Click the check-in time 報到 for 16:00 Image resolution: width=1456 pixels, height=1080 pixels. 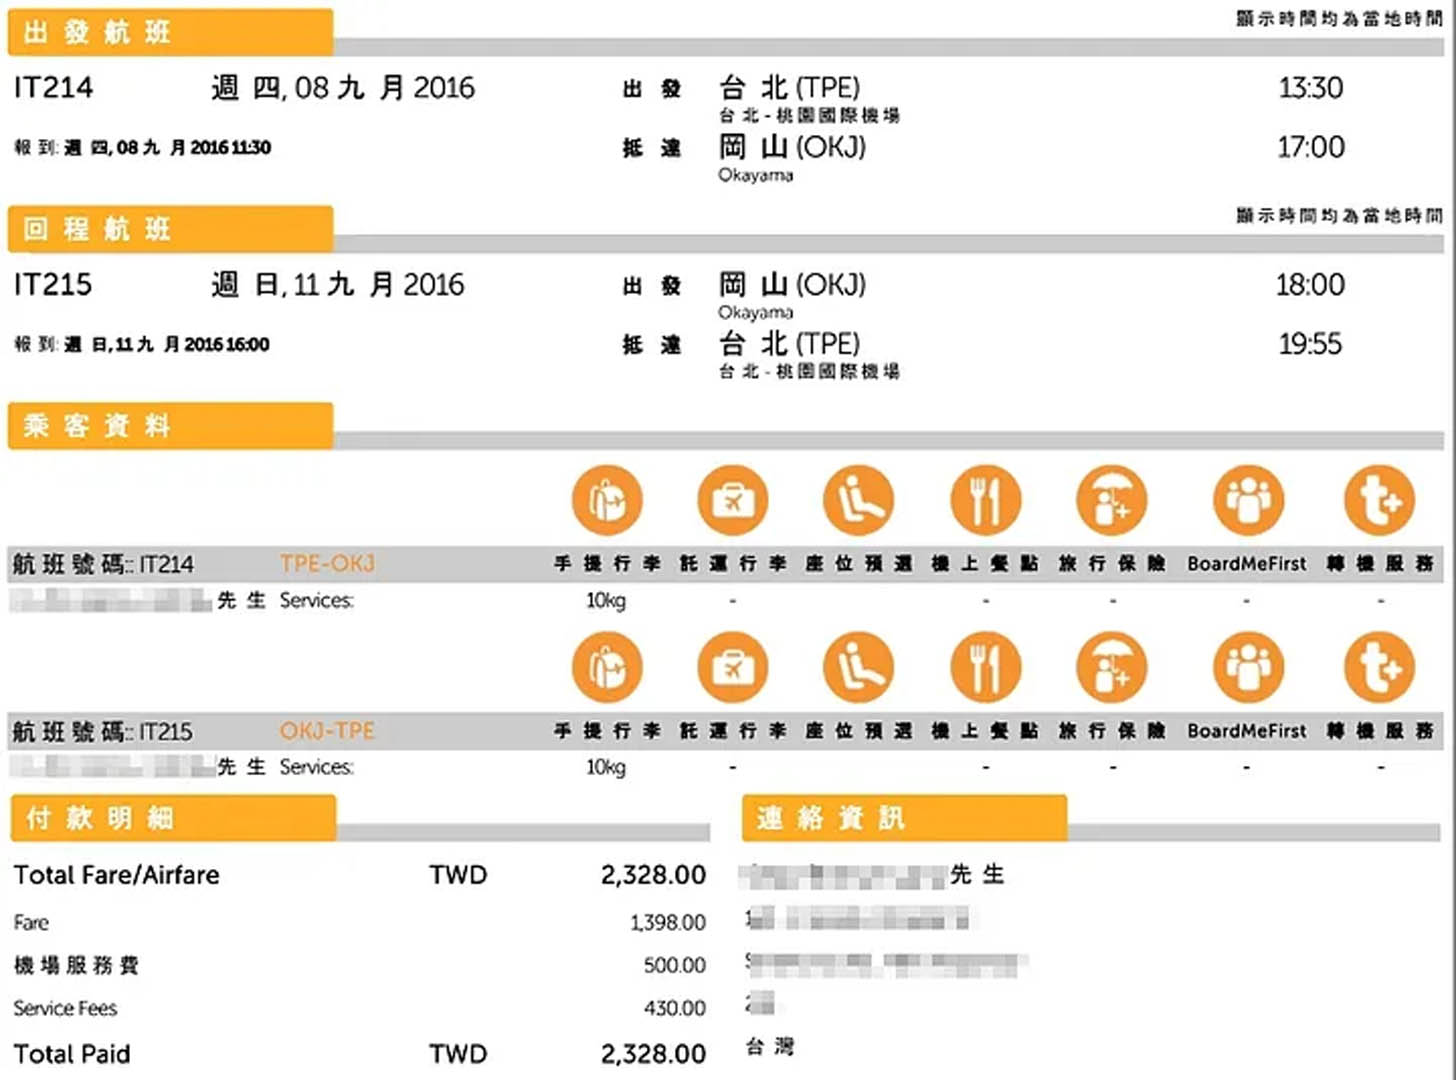[141, 345]
